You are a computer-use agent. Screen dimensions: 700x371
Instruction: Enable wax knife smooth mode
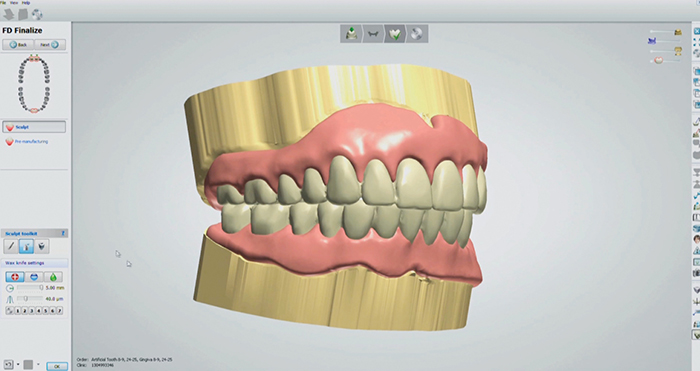pos(34,277)
